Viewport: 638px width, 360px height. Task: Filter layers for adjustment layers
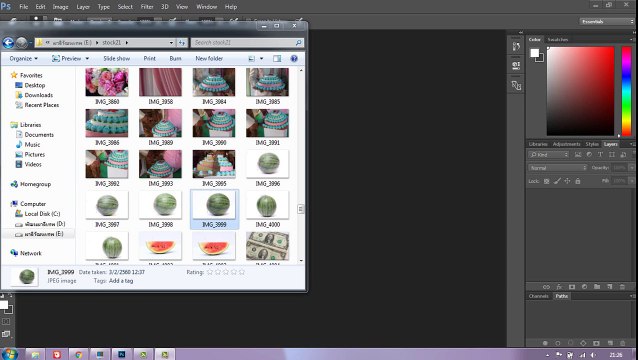point(589,155)
